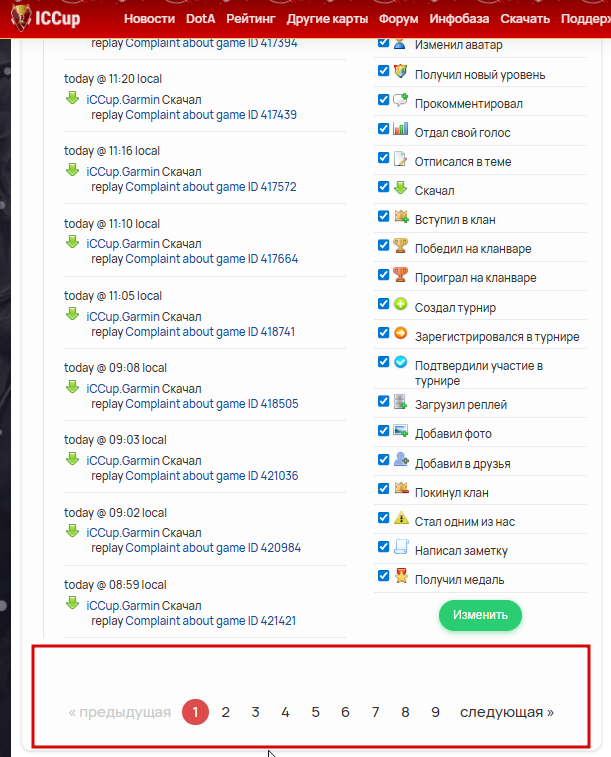Click the user icon for Добавил в друзья
Viewport: 611px width, 757px height.
(x=401, y=459)
